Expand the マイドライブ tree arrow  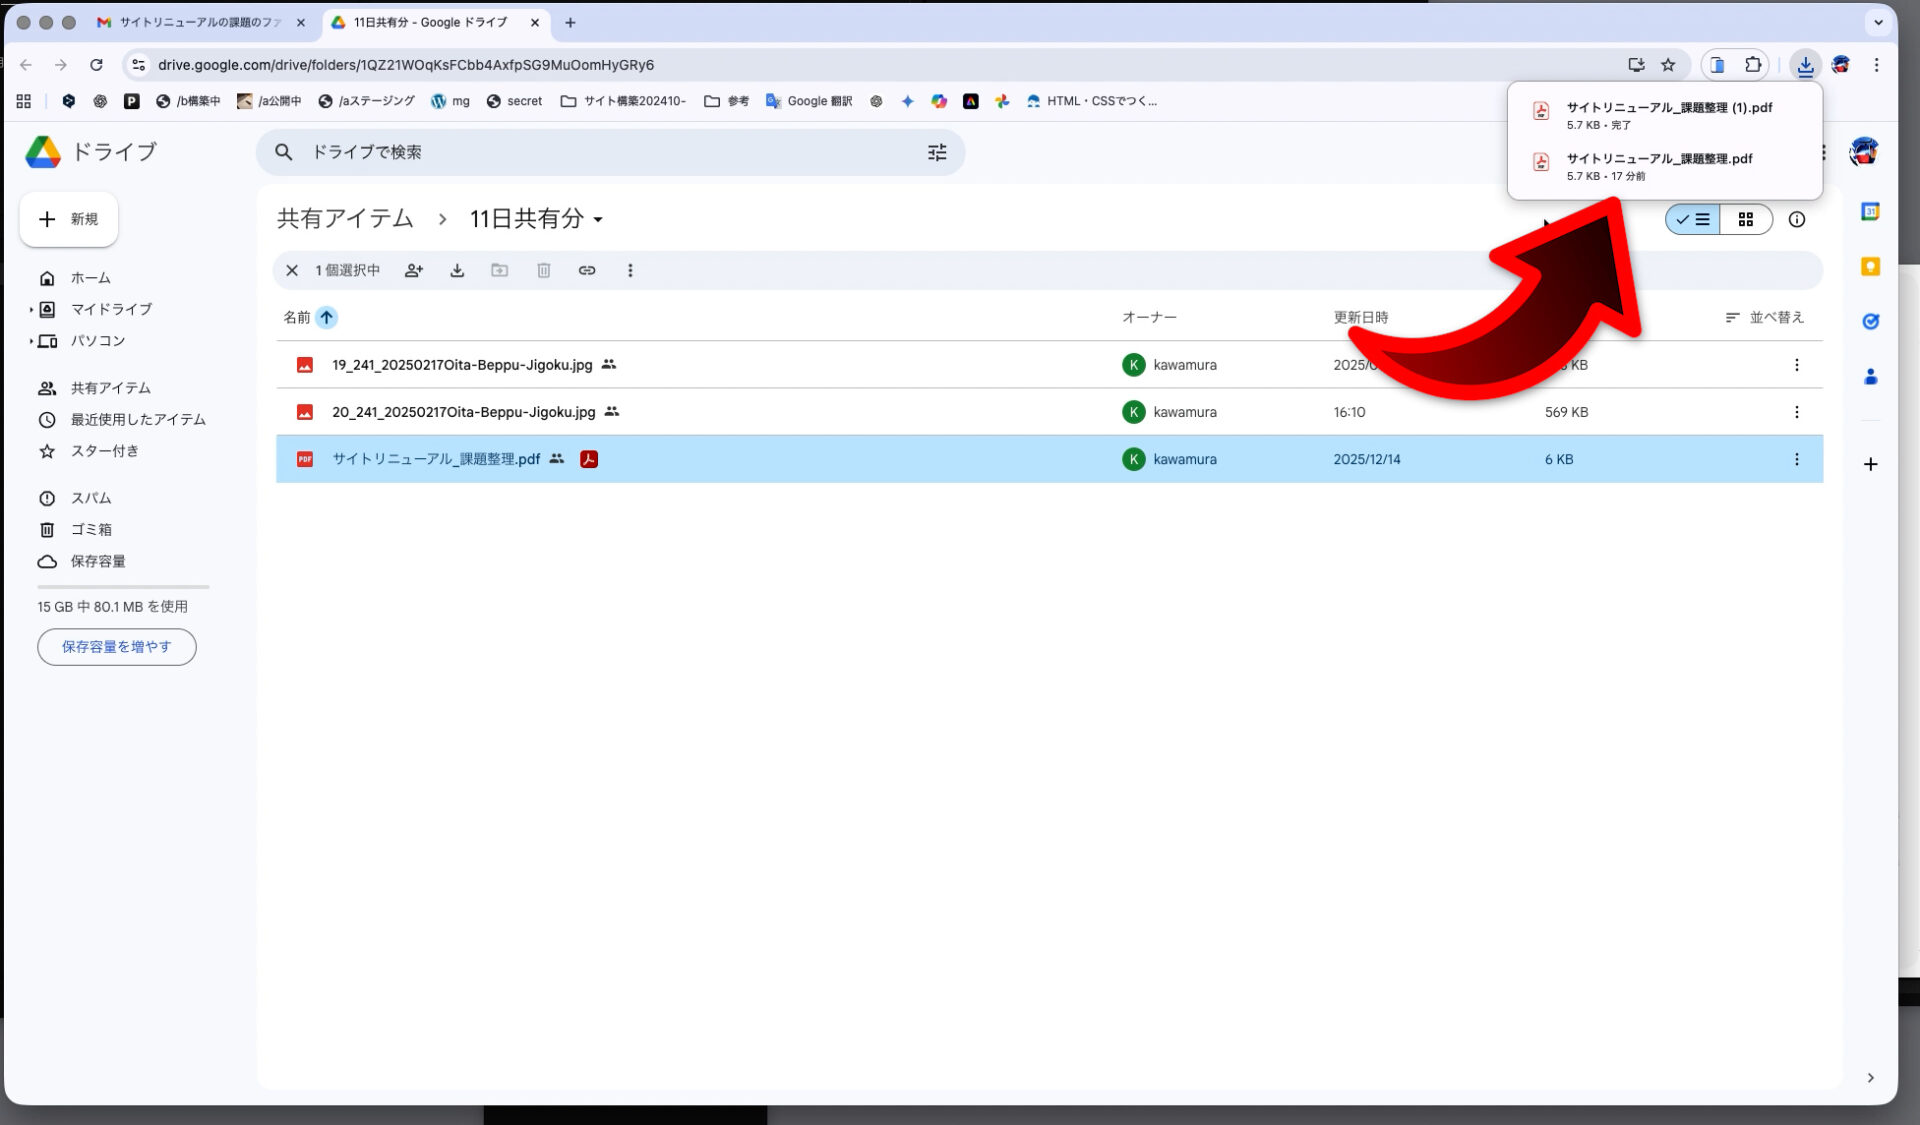tap(31, 309)
